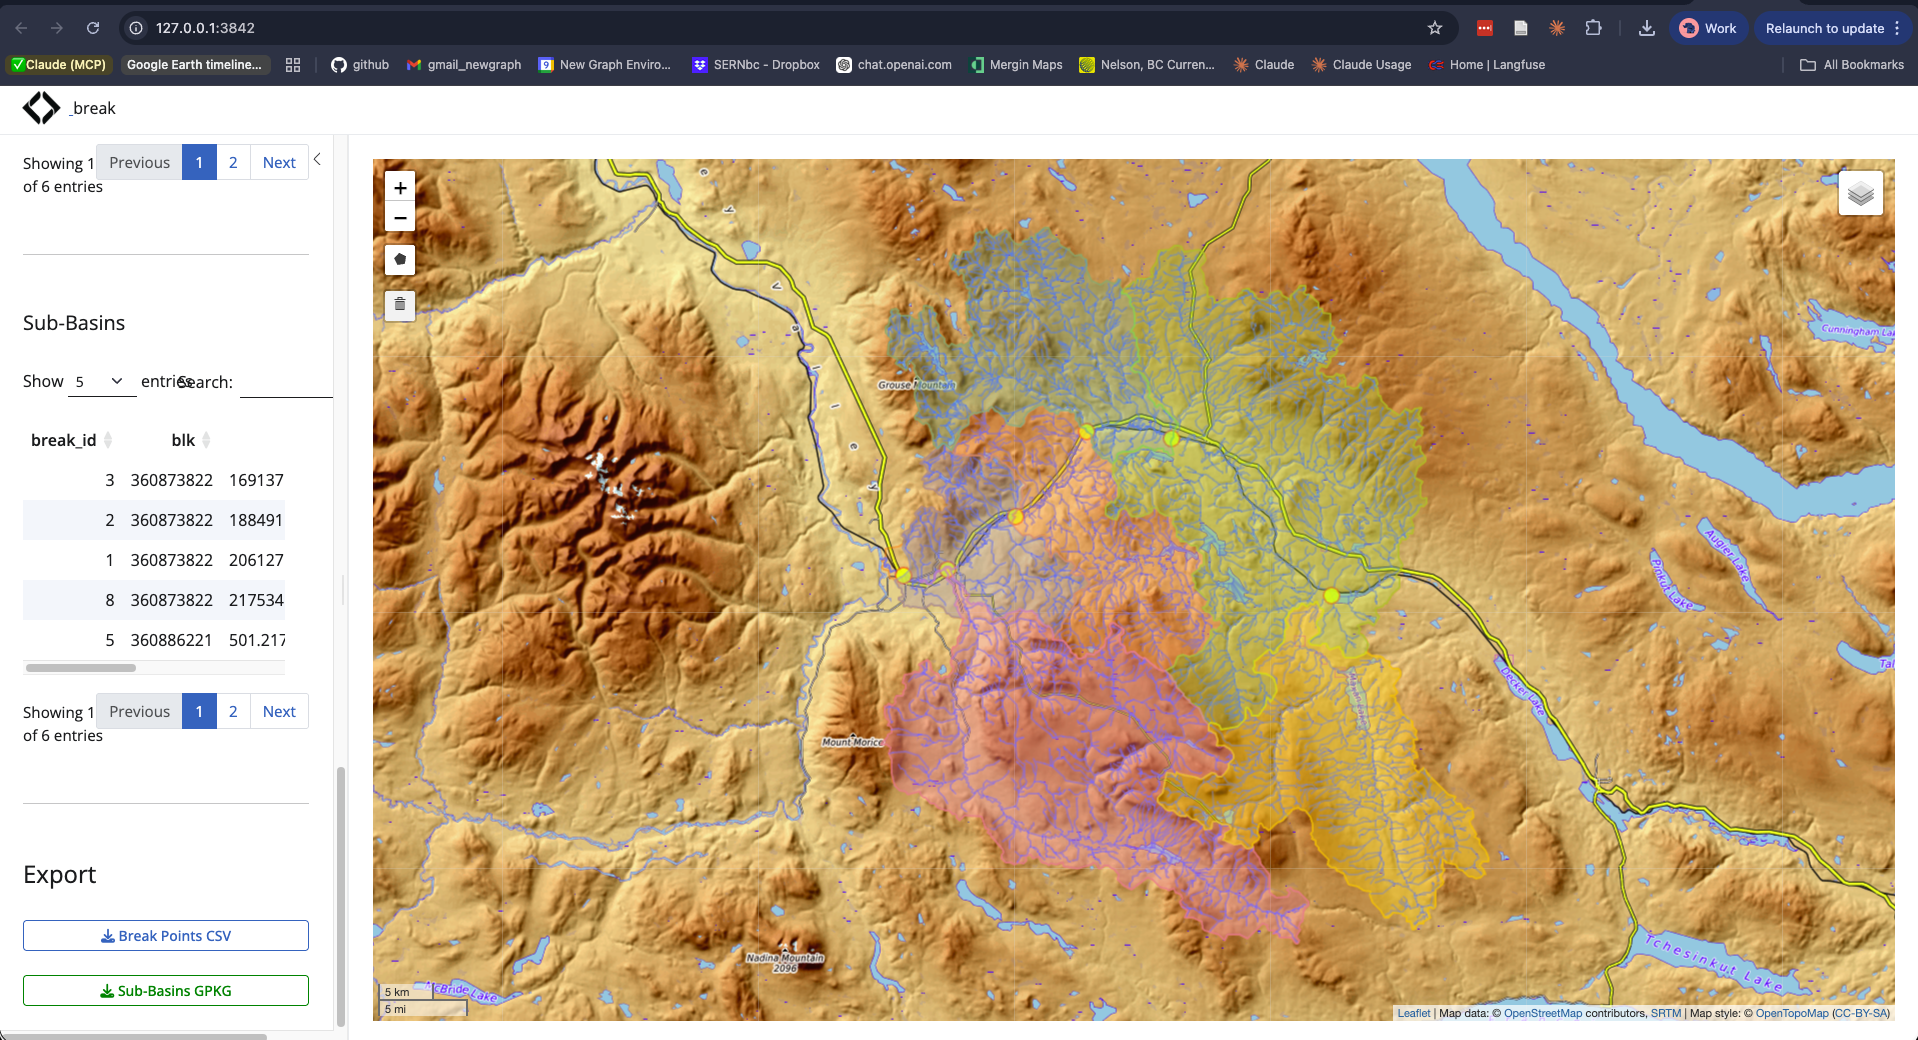Zoom out on the map
Image resolution: width=1918 pixels, height=1040 pixels.
(x=399, y=217)
